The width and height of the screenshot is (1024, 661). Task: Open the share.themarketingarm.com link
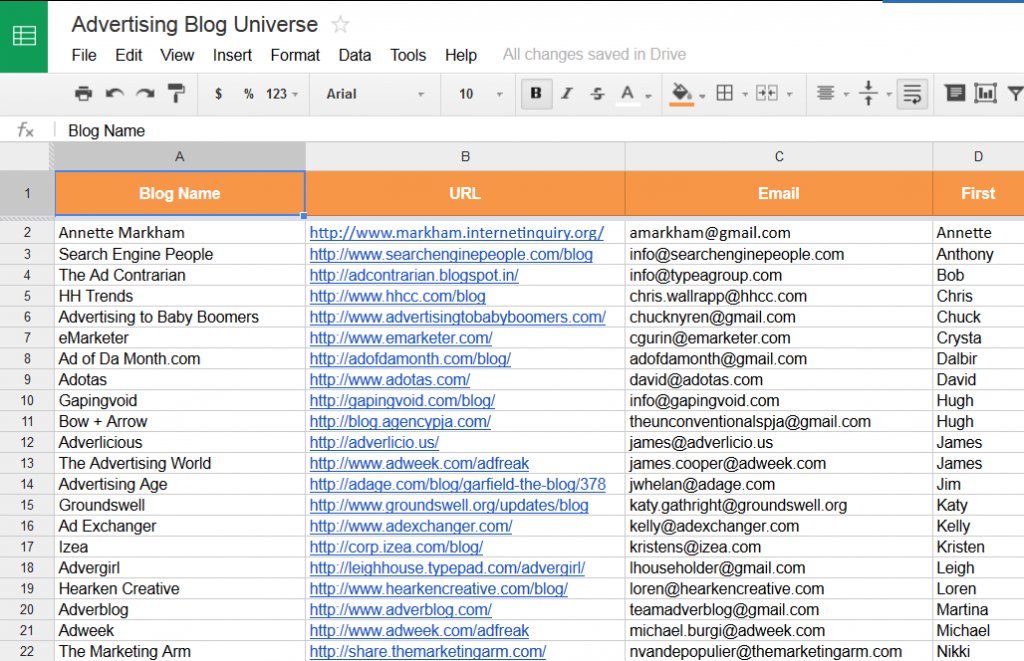coord(428,651)
